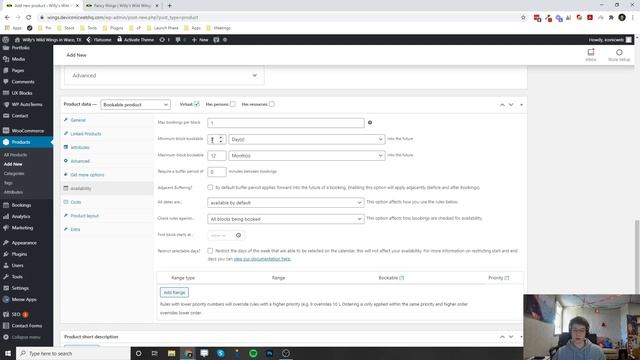
Task: Toggle the Virtual checkbox
Action: click(196, 104)
